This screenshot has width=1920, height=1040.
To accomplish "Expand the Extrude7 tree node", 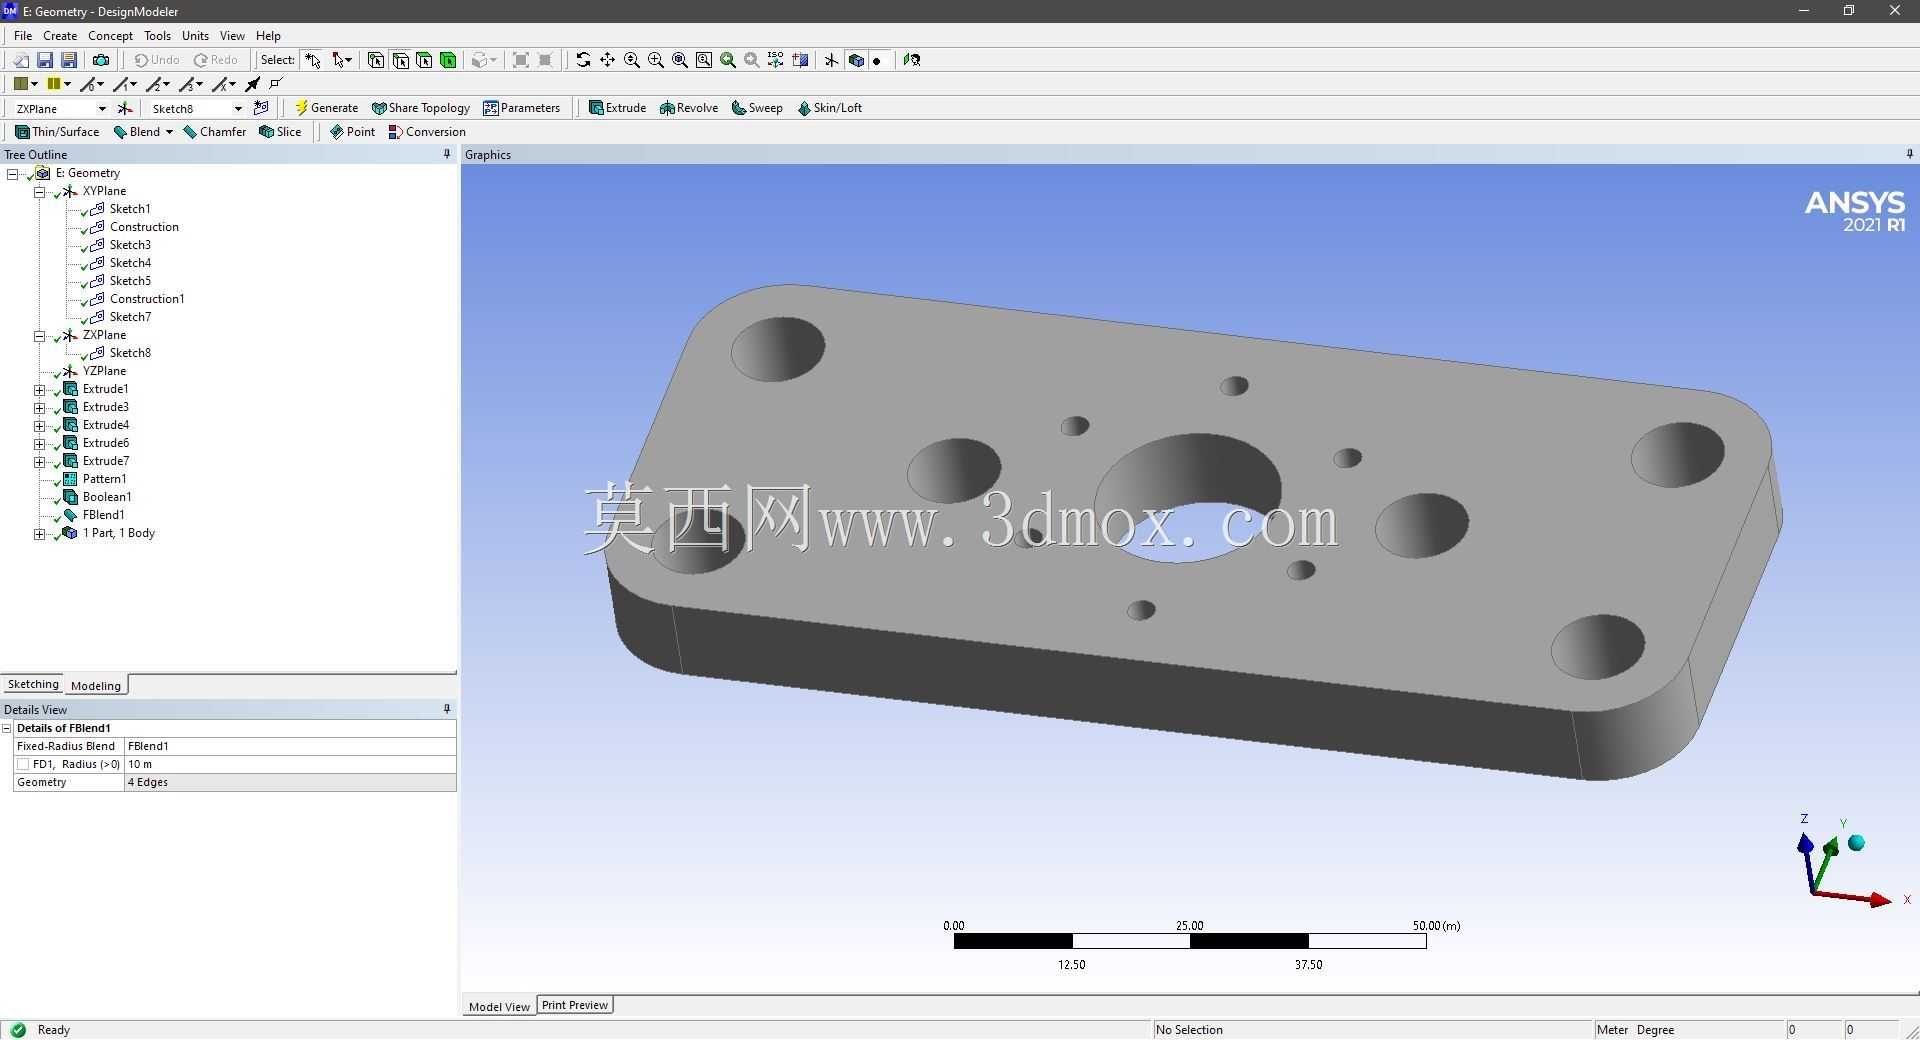I will [40, 462].
